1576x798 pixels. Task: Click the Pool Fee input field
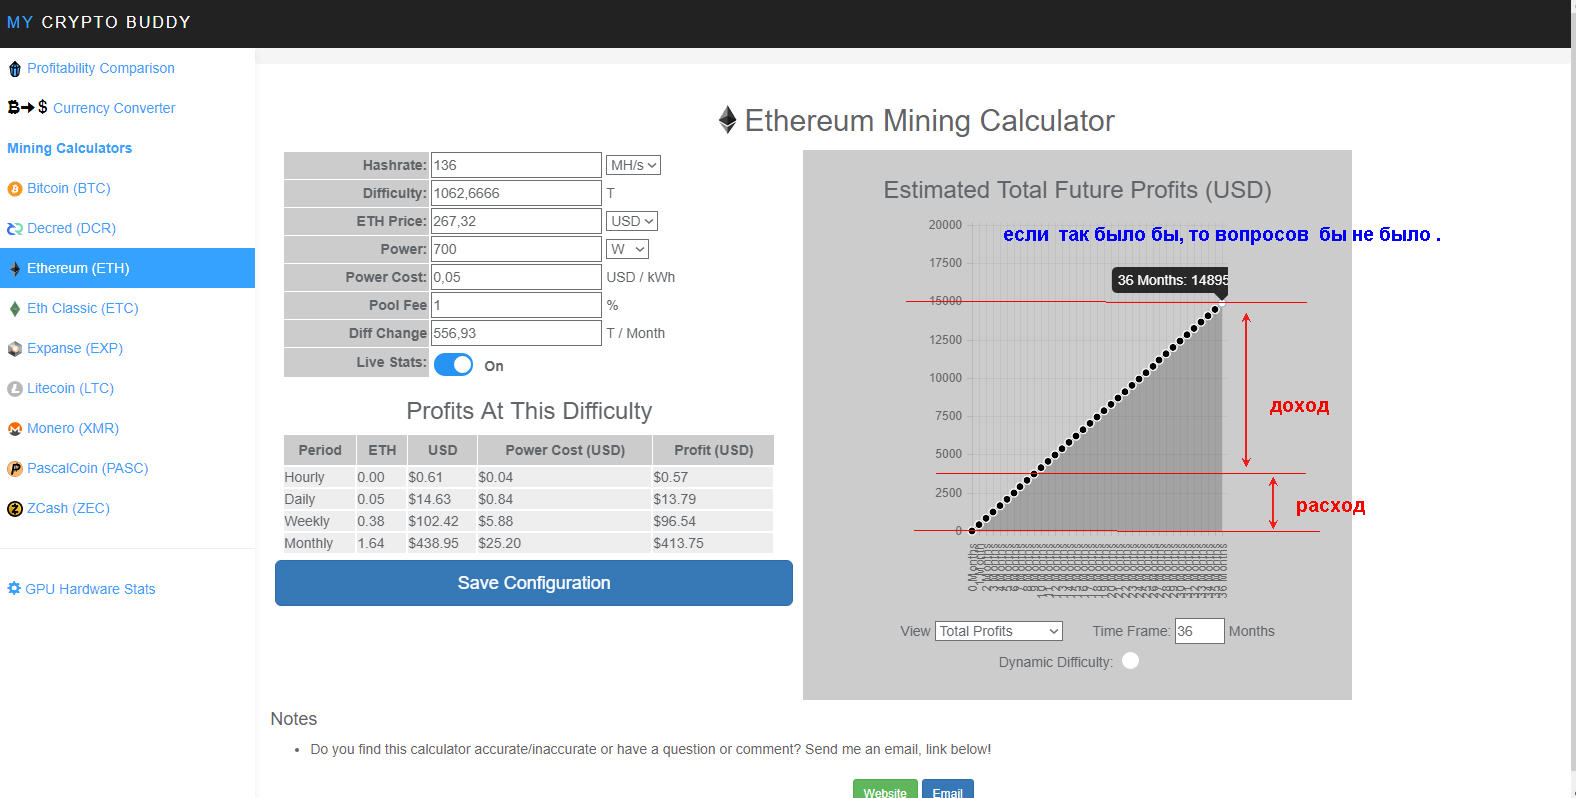pyautogui.click(x=516, y=305)
